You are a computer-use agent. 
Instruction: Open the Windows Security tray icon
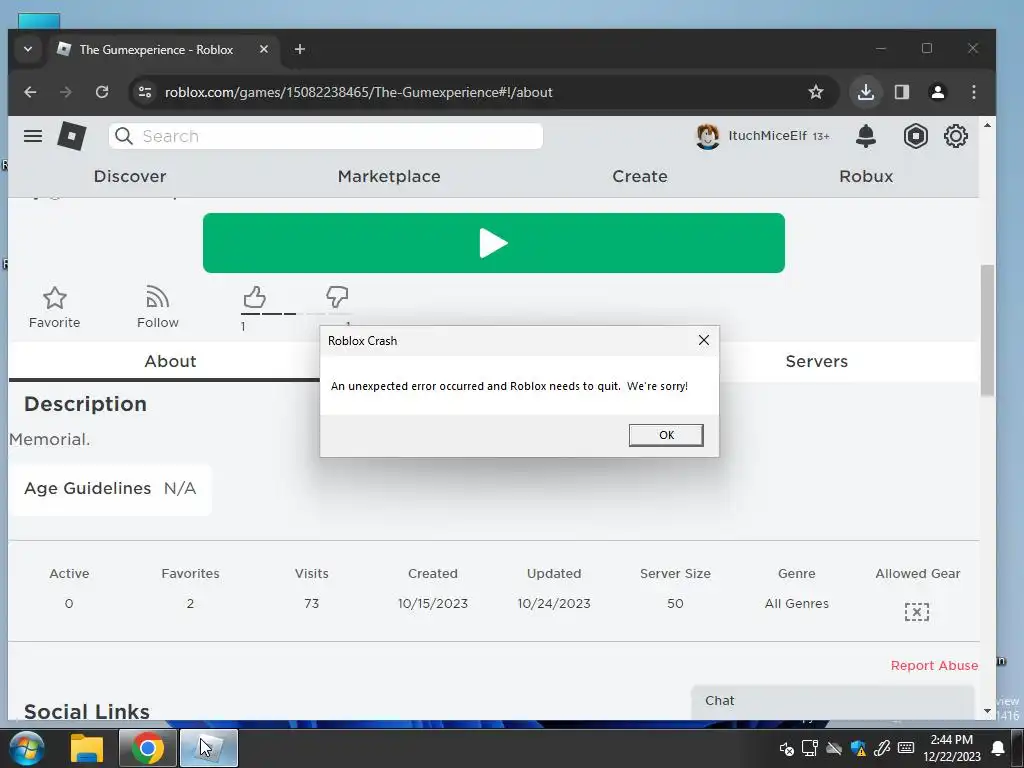coord(858,748)
